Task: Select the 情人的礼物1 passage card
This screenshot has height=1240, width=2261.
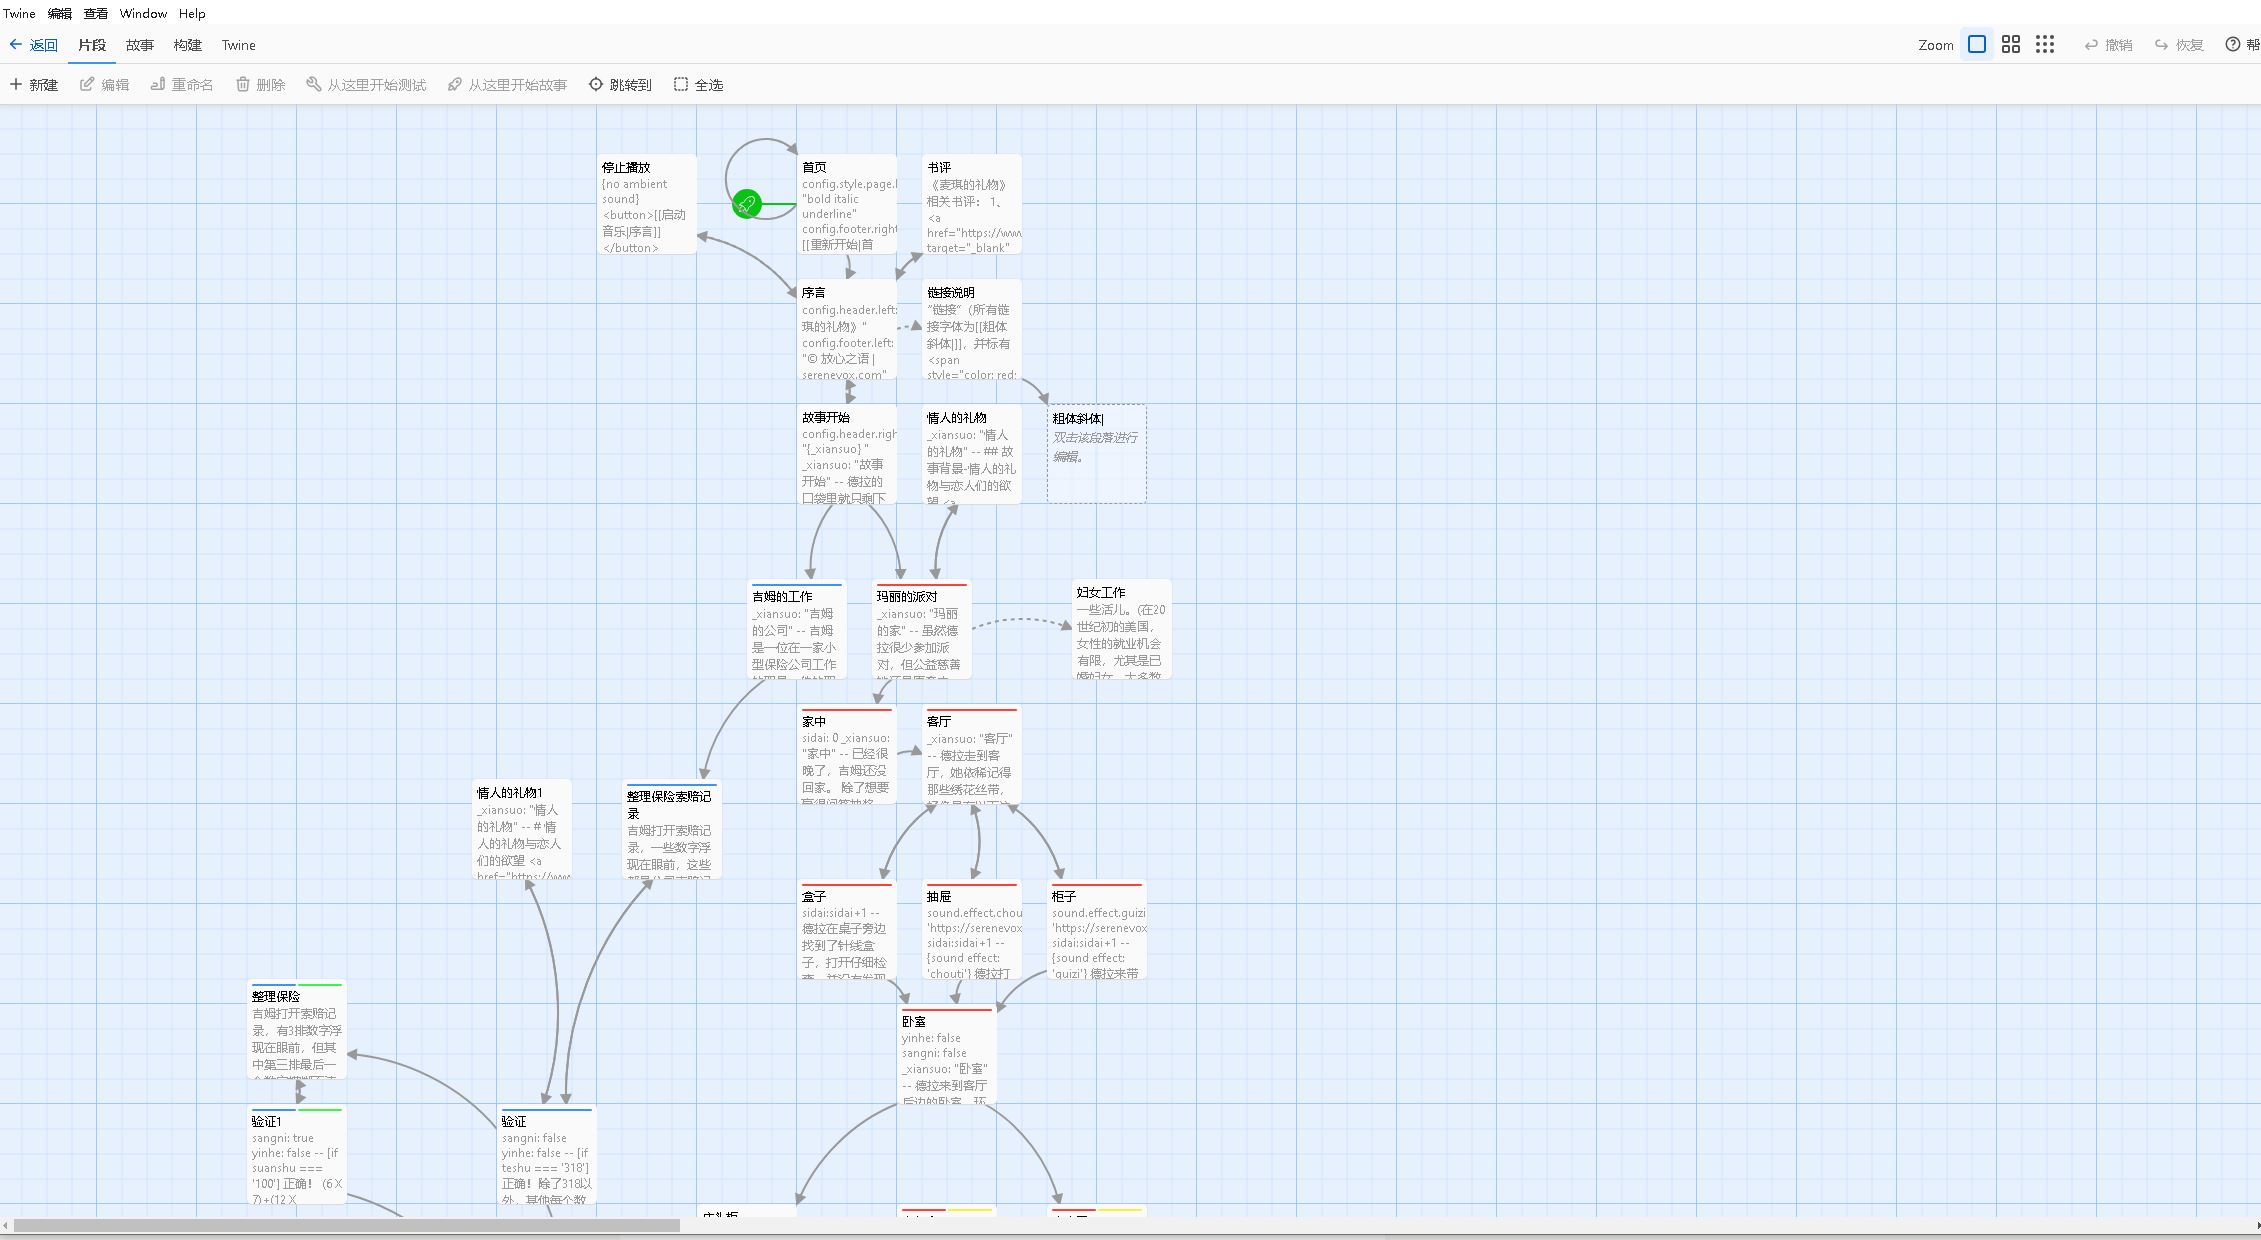Action: pyautogui.click(x=522, y=829)
